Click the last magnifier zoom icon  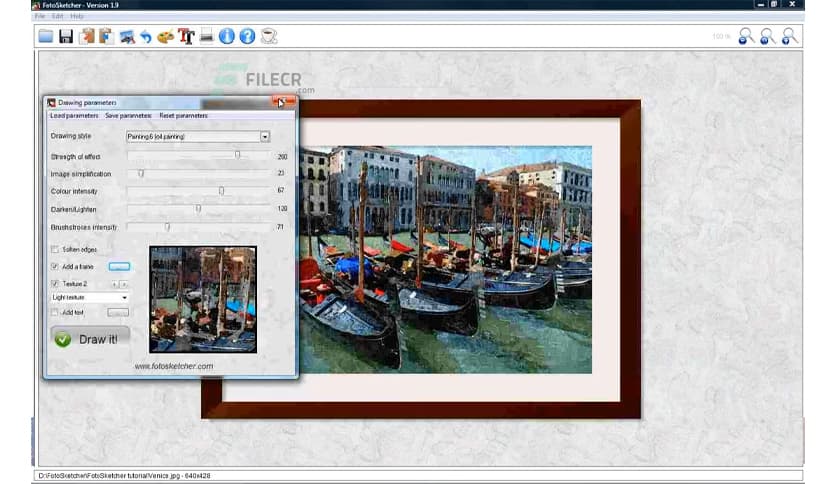tap(789, 36)
